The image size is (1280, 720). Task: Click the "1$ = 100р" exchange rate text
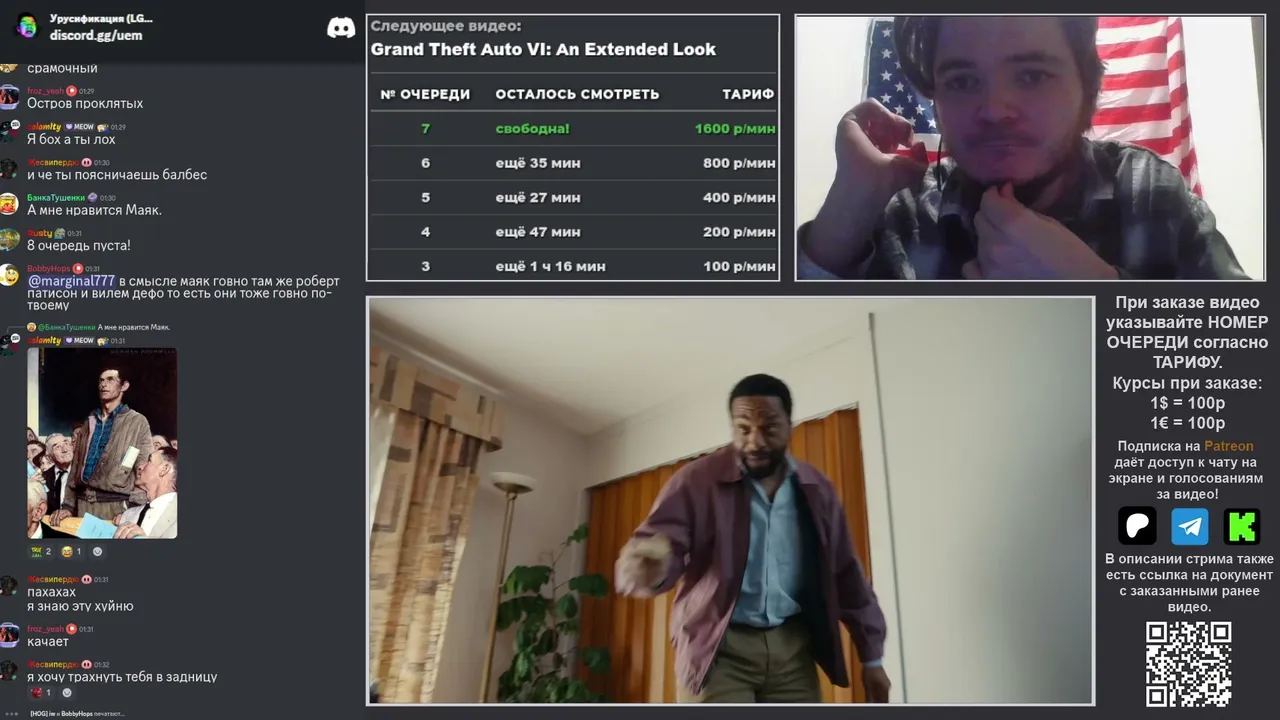click(x=1187, y=403)
